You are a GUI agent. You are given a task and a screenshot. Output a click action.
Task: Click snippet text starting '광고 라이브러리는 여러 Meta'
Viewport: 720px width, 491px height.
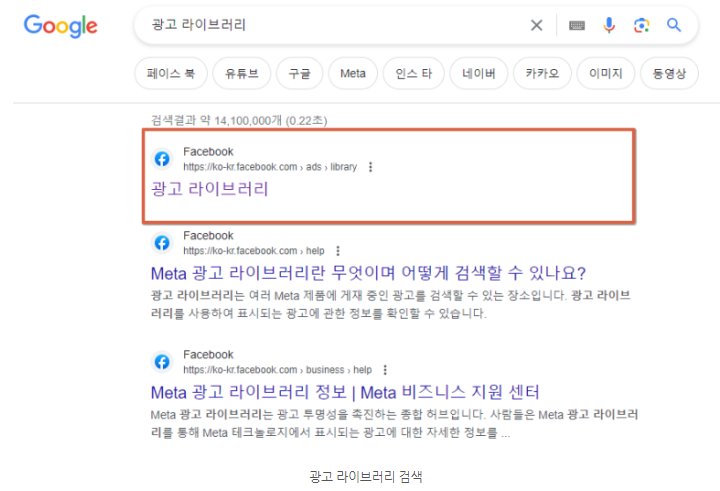tap(390, 304)
